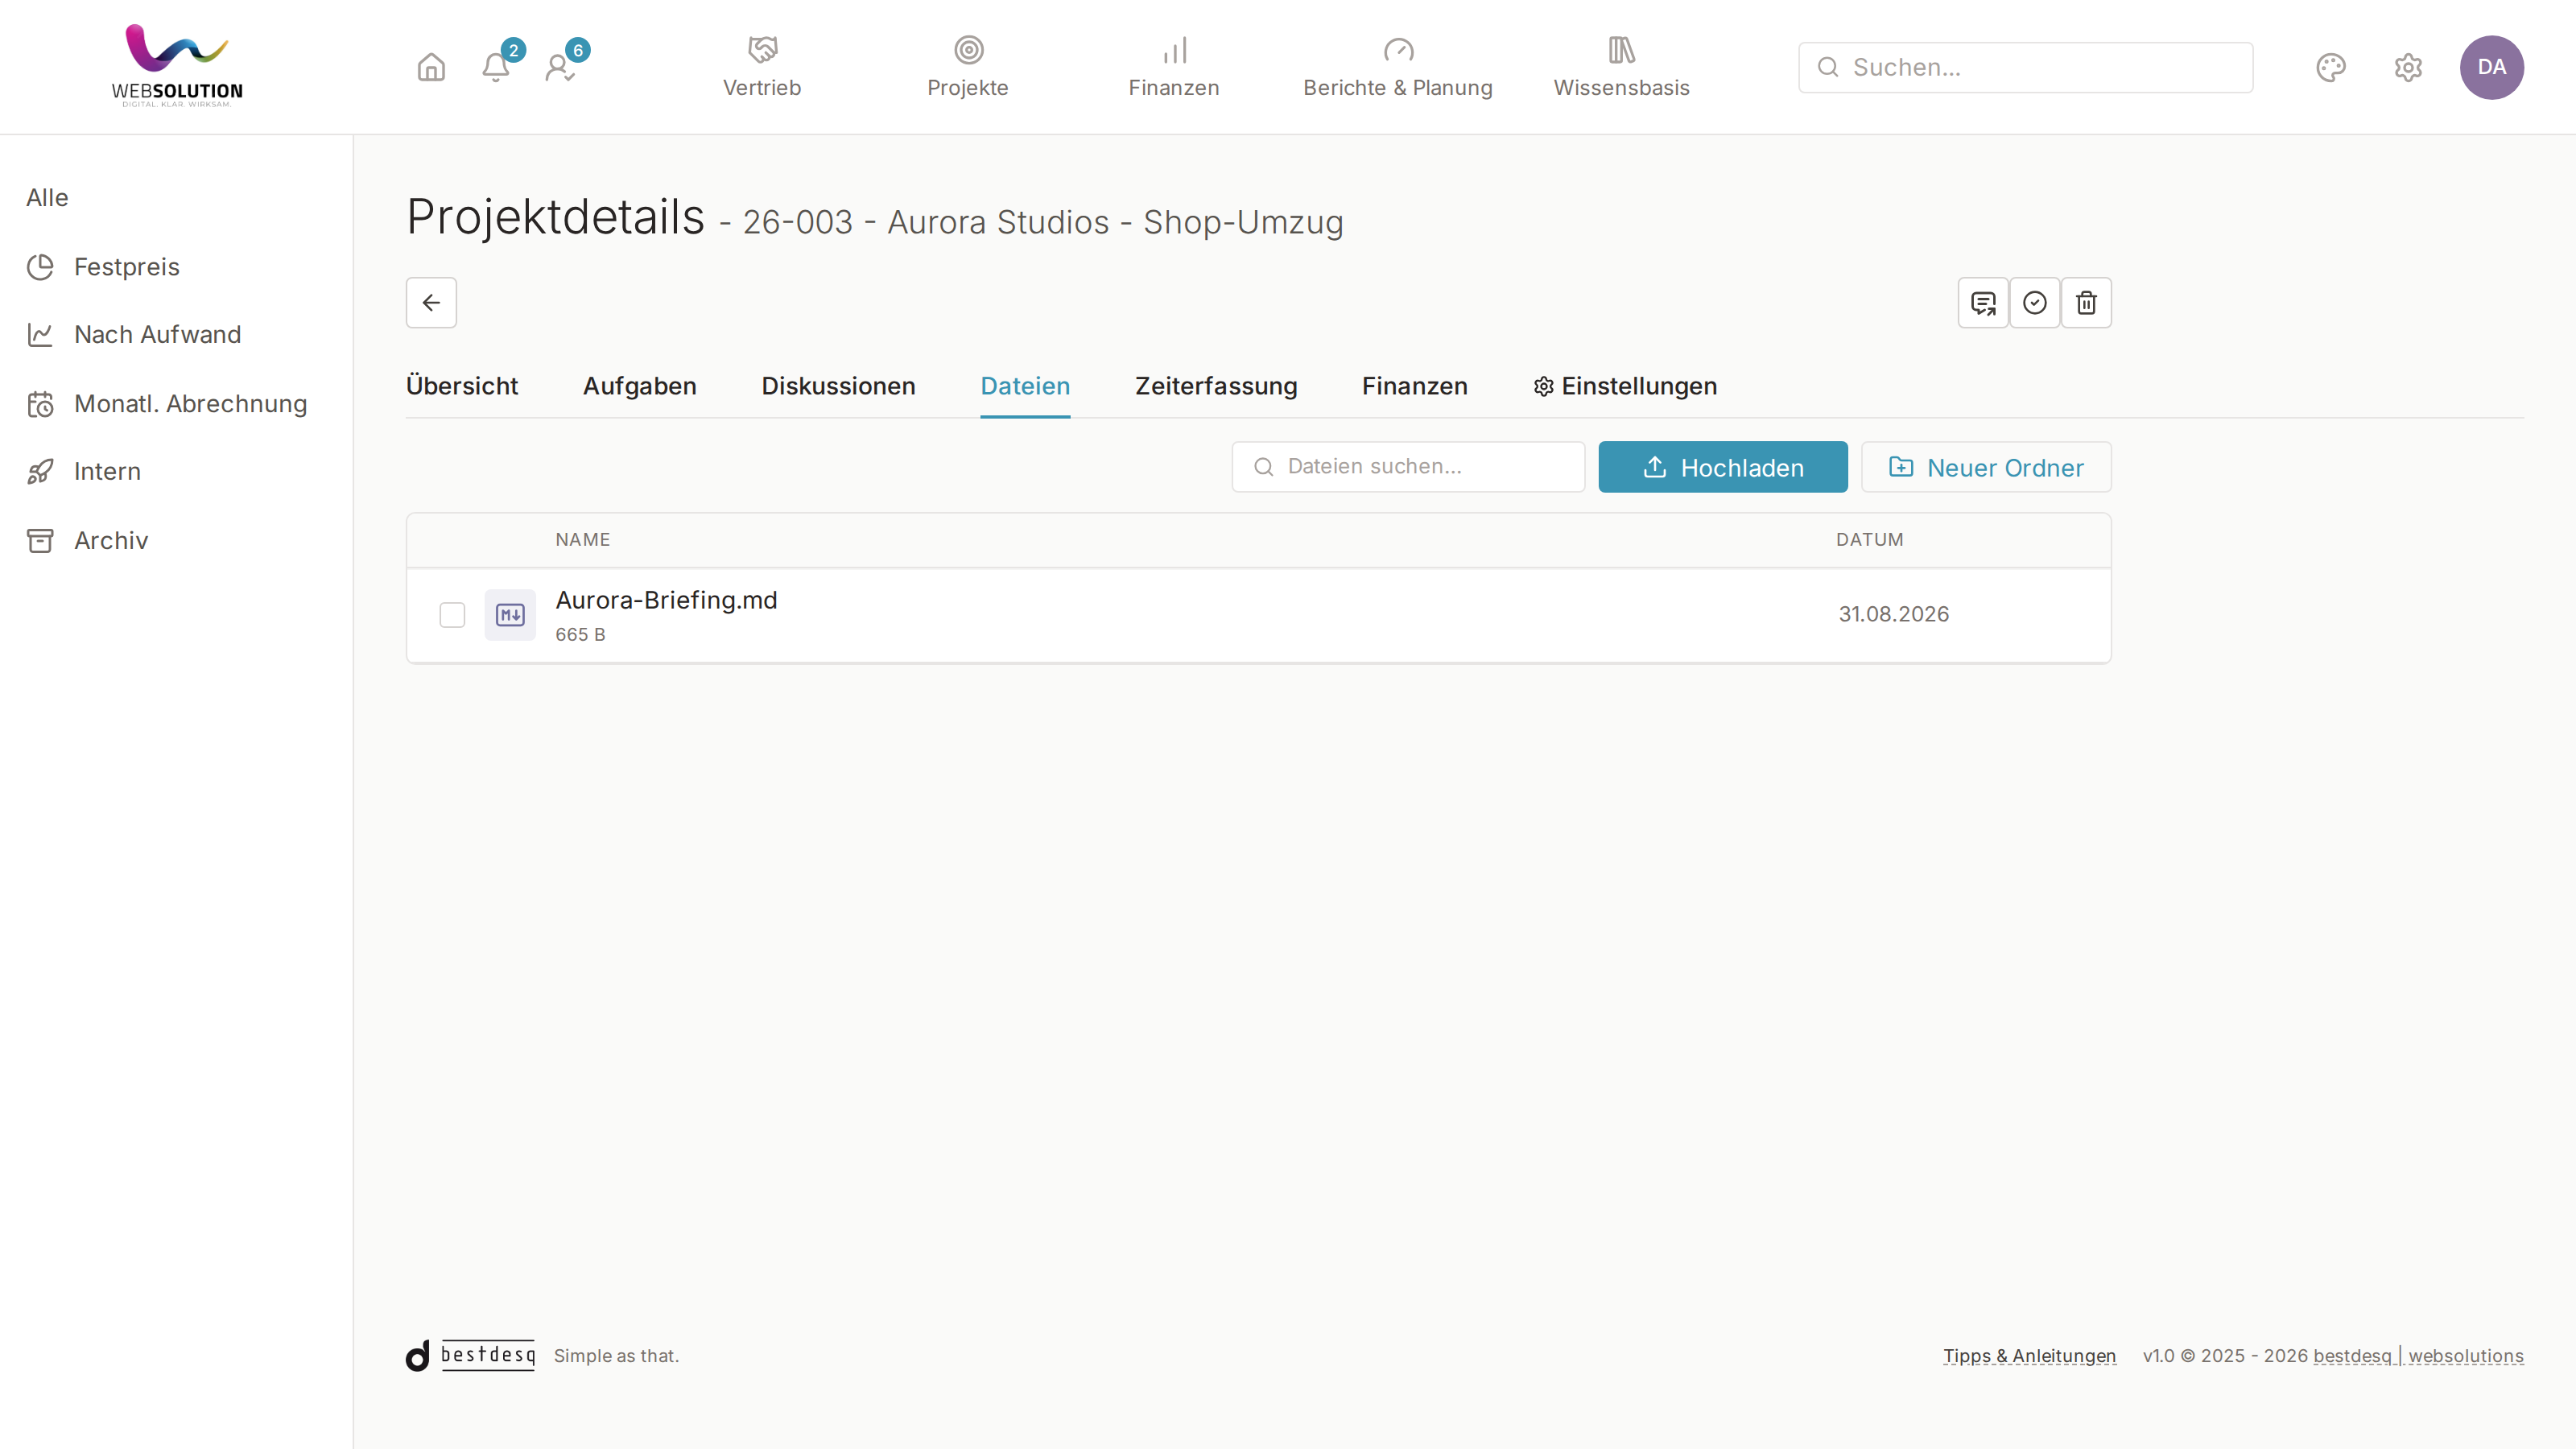
Task: Switch to the Übersicht tab
Action: 462,386
